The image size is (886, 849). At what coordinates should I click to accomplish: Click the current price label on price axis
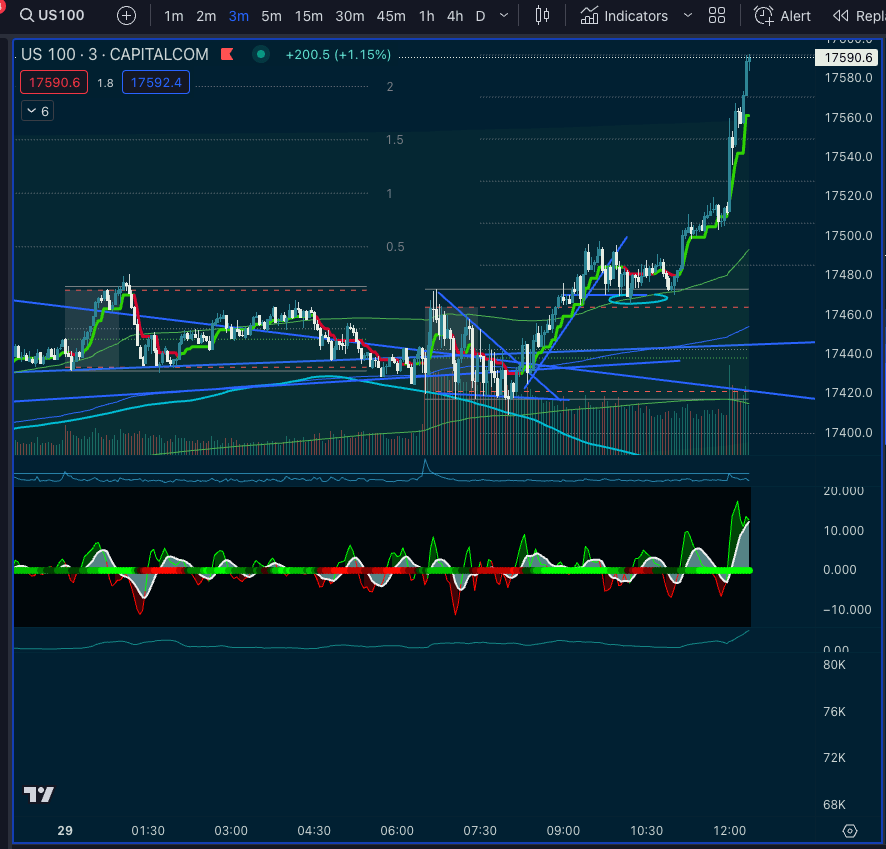click(x=849, y=58)
